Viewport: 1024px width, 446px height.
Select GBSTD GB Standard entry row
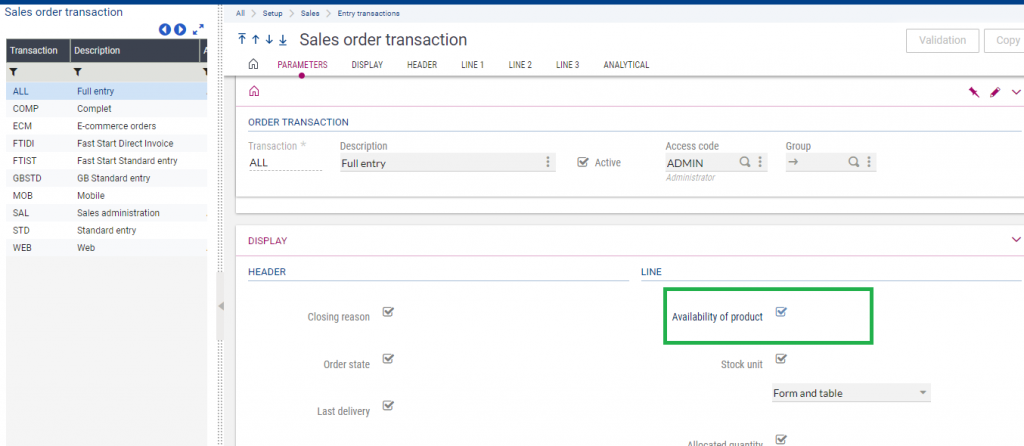106,178
